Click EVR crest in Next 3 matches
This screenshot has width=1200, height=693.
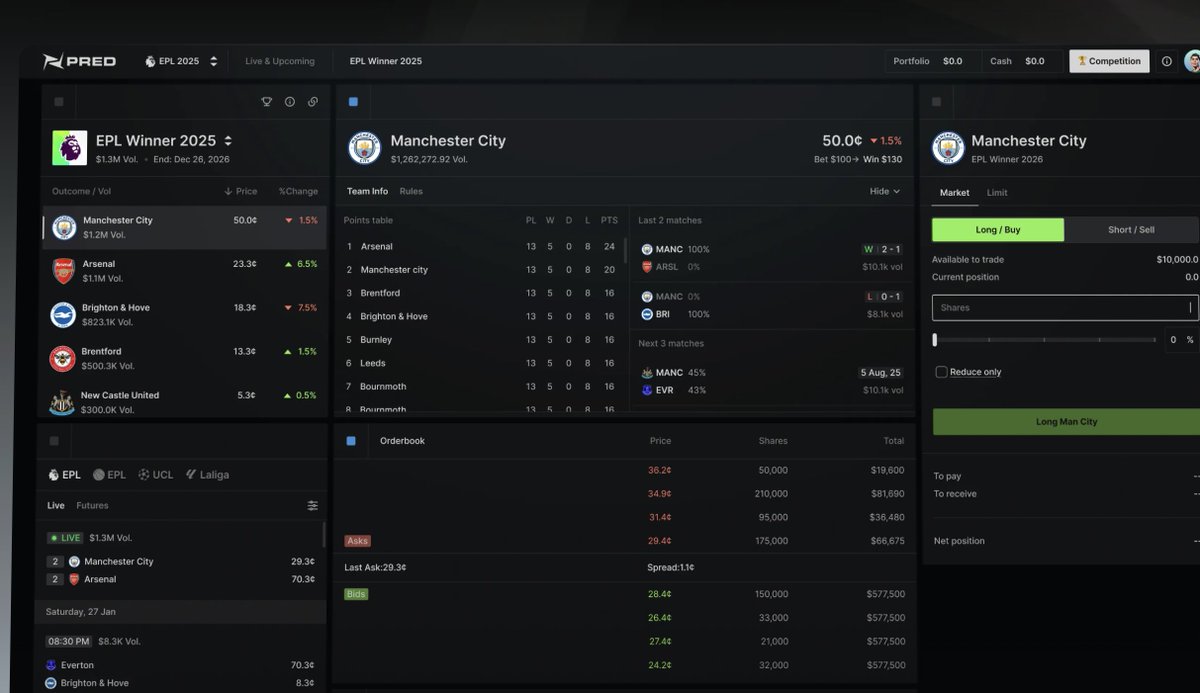point(647,390)
